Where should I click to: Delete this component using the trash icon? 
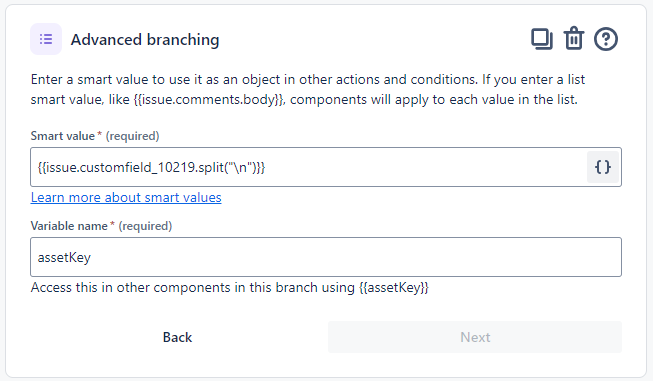click(x=574, y=39)
